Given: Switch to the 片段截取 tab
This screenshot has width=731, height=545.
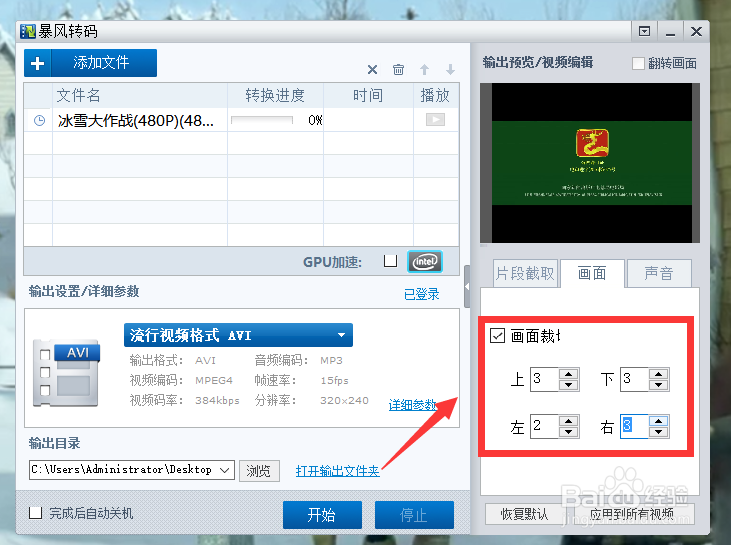Looking at the screenshot, I should pos(525,273).
